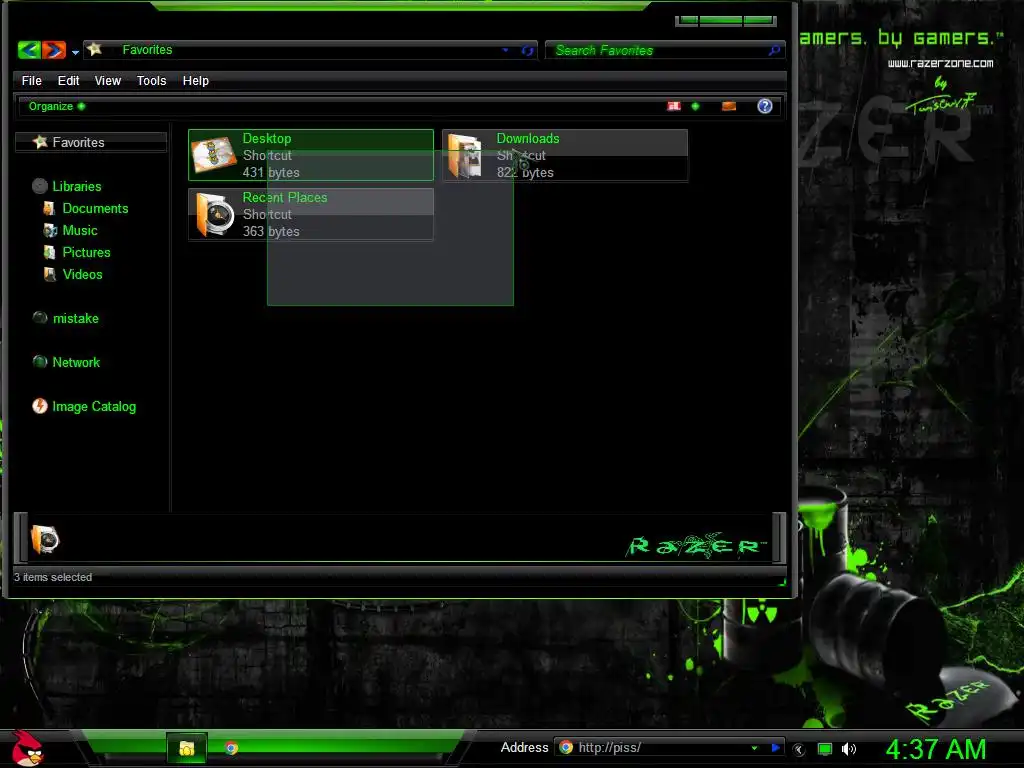Screen dimensions: 1024x768
Task: Open the Edit menu
Action: click(69, 81)
